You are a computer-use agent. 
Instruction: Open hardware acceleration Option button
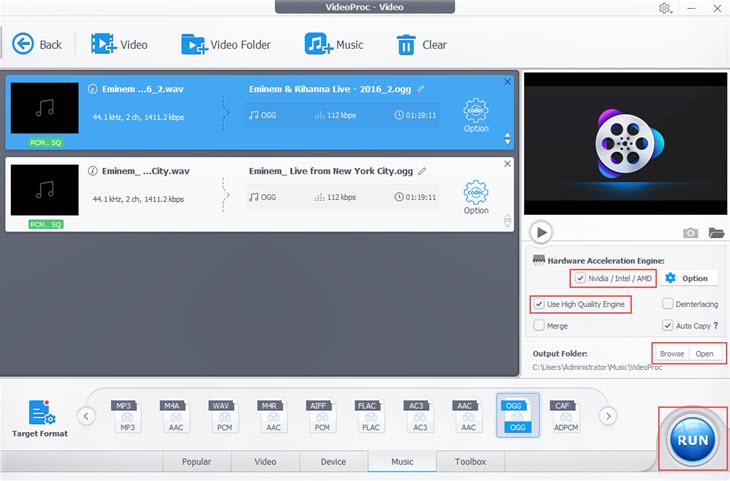[x=687, y=278]
